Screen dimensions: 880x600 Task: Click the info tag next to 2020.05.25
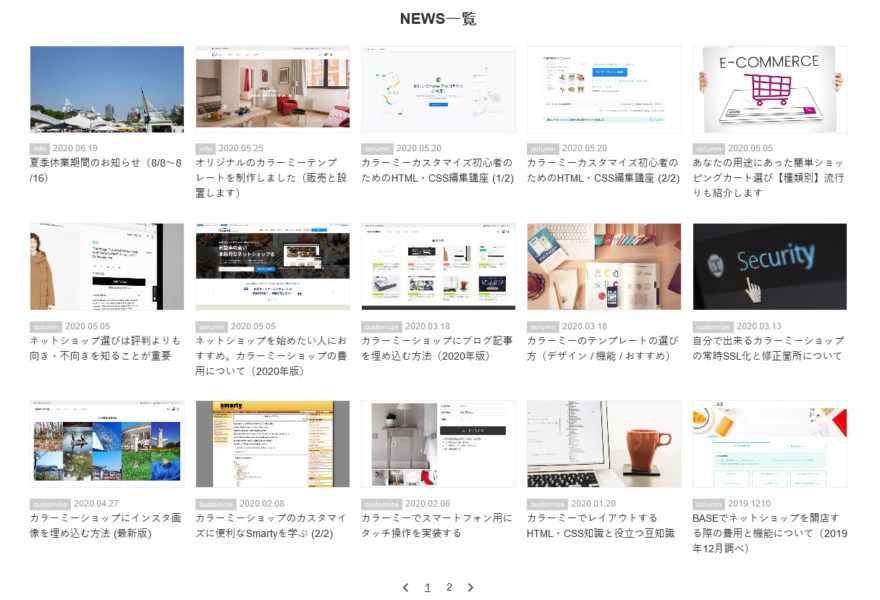click(205, 149)
